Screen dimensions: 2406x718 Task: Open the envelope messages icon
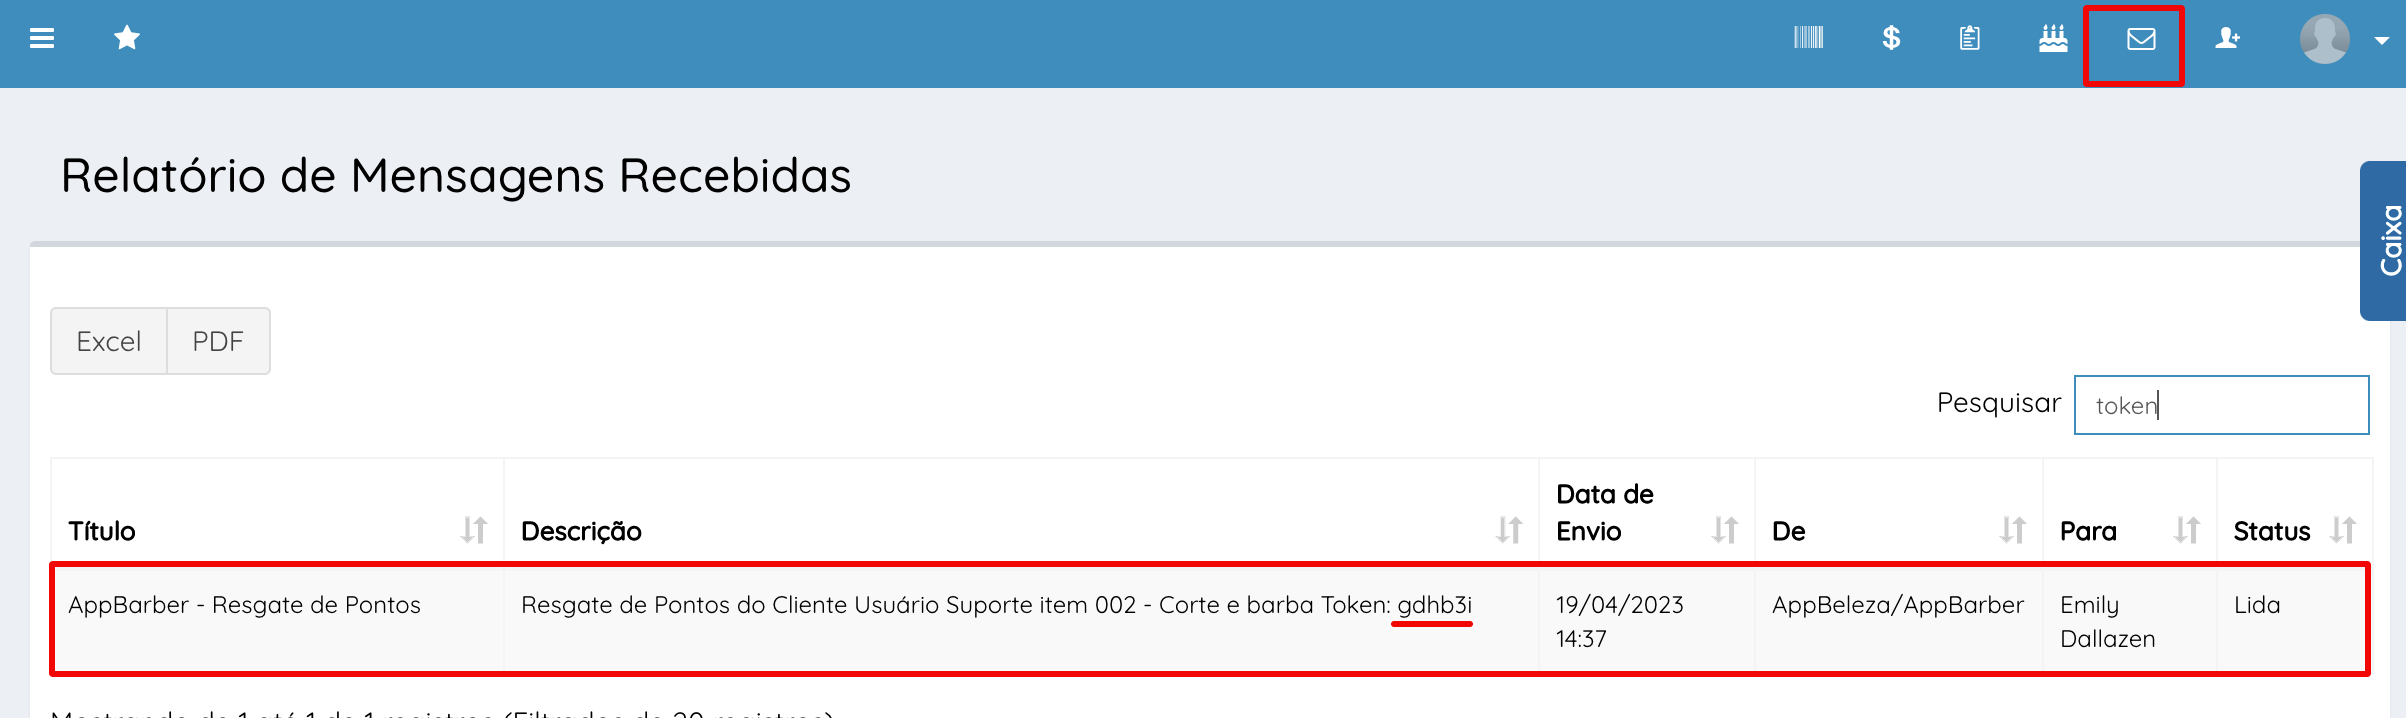2141,39
